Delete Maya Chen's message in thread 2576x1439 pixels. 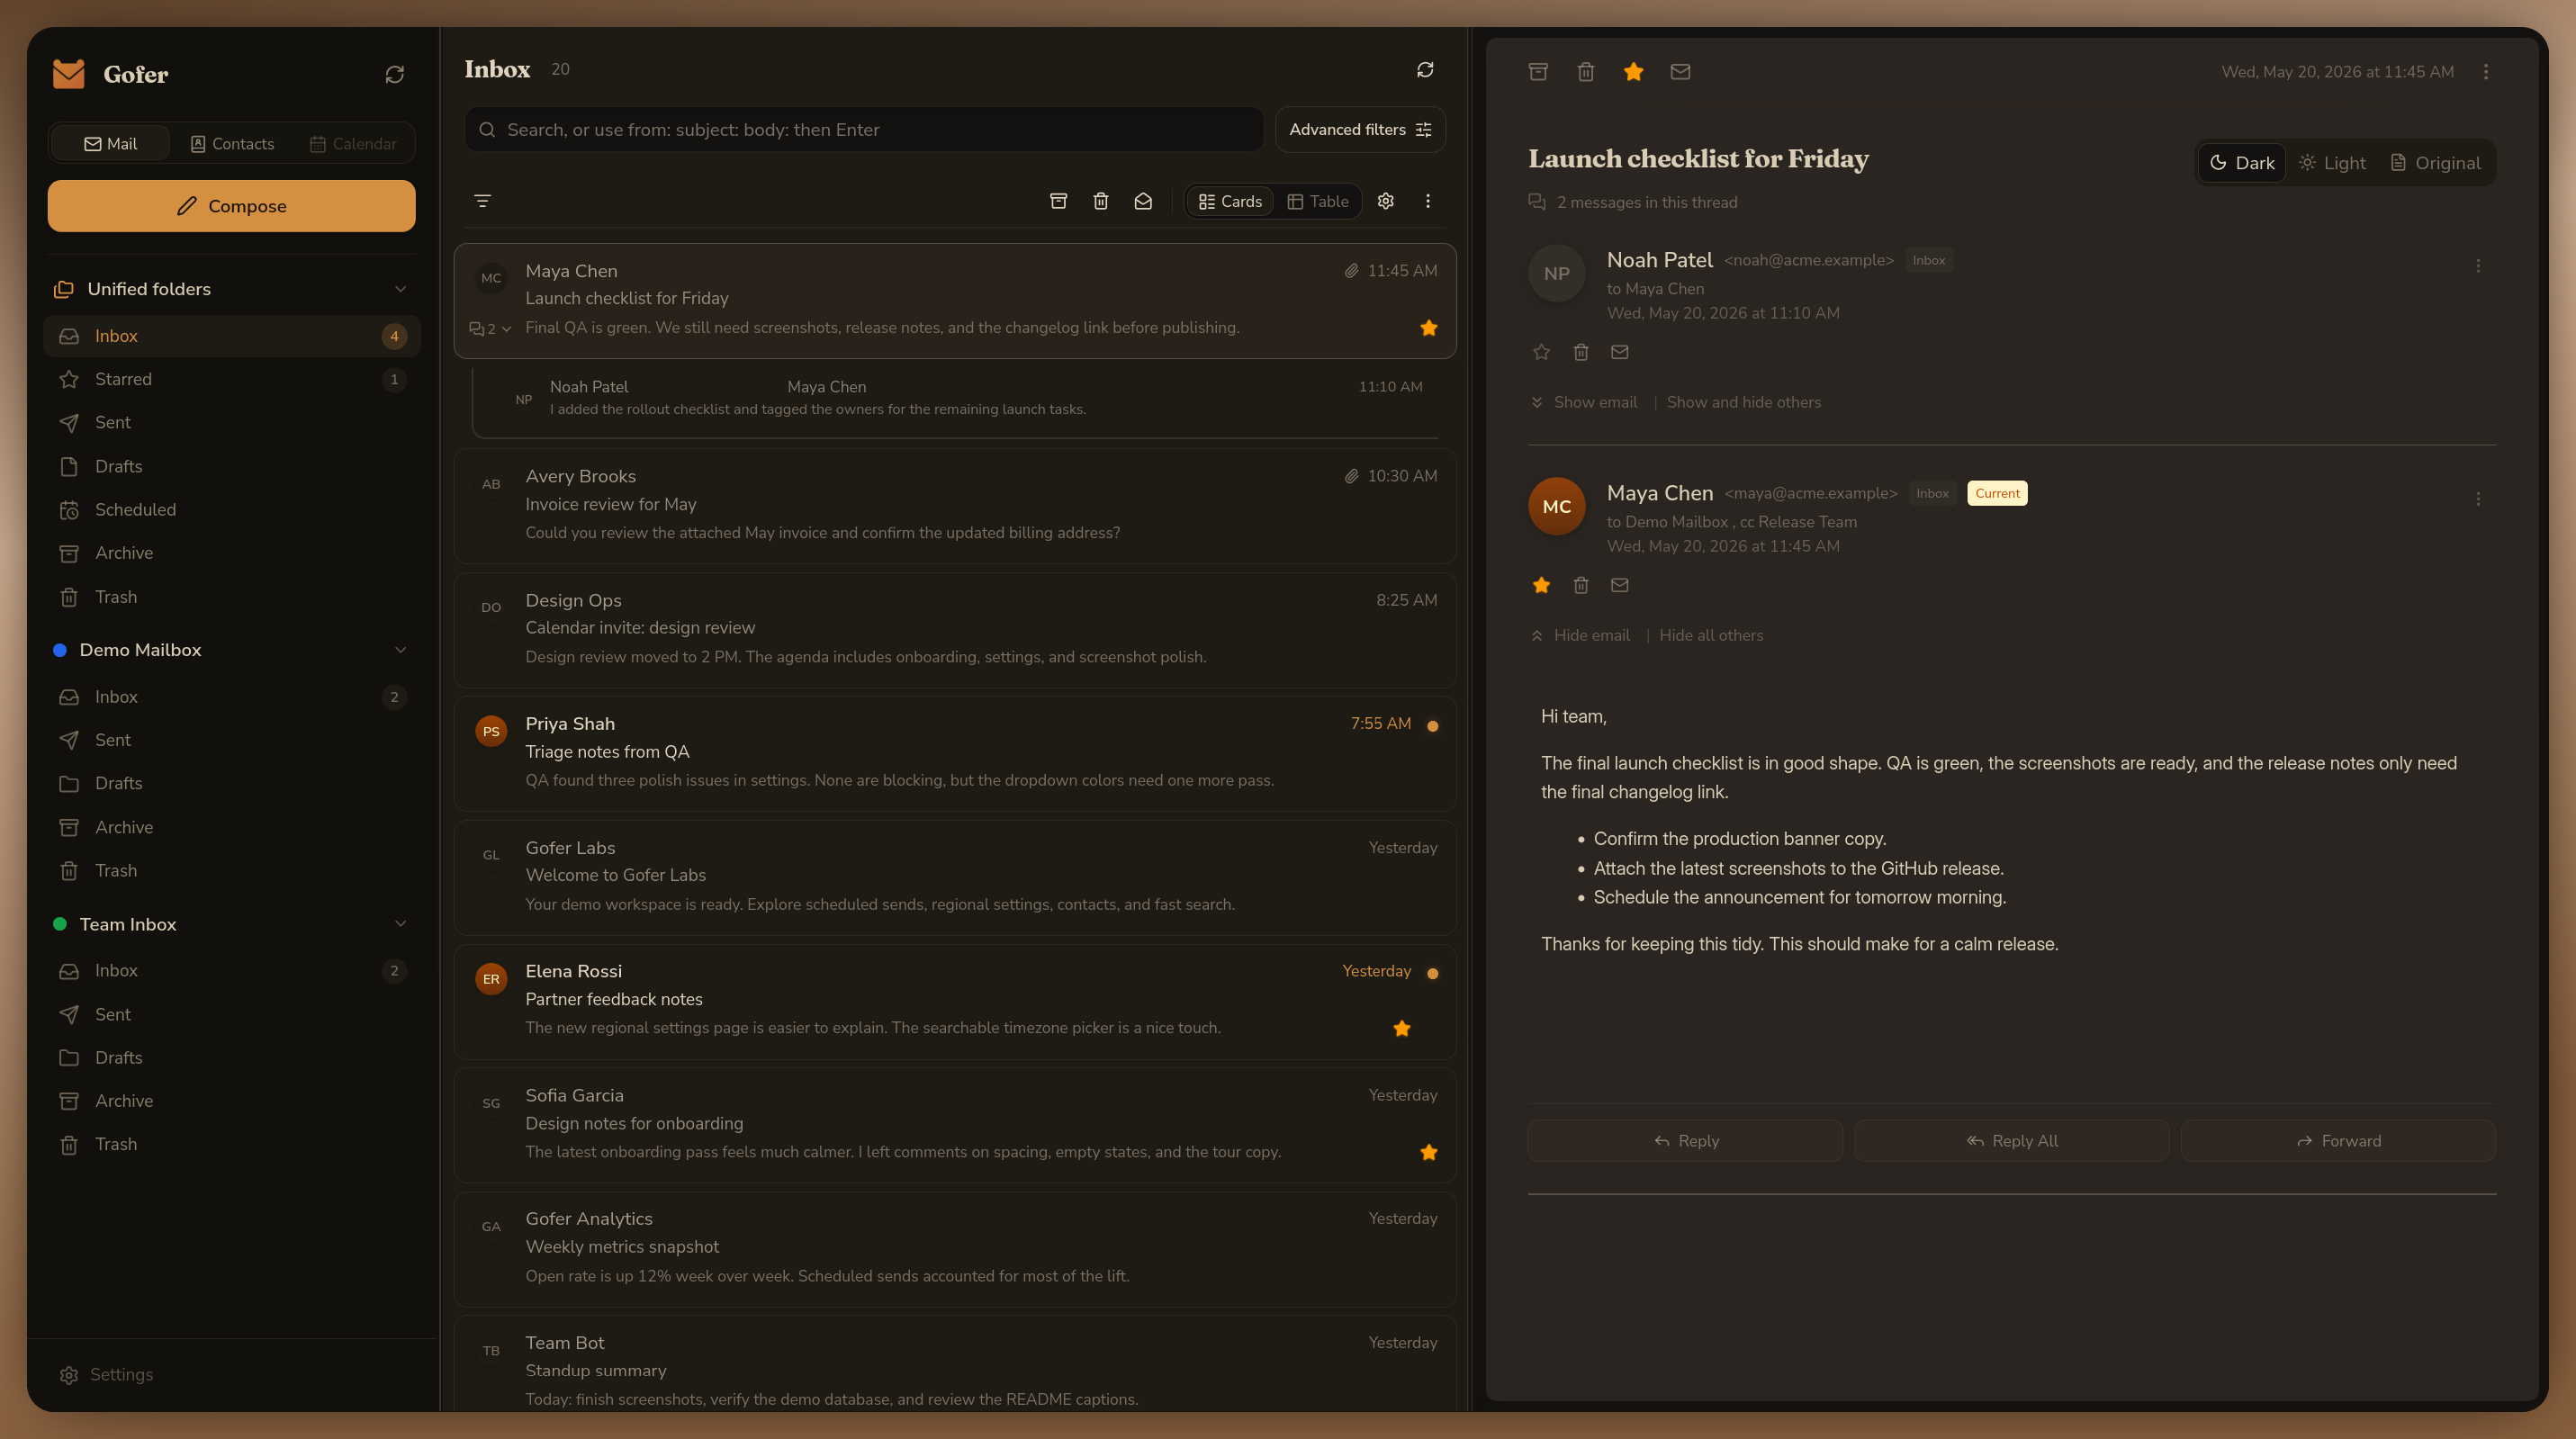tap(1580, 585)
